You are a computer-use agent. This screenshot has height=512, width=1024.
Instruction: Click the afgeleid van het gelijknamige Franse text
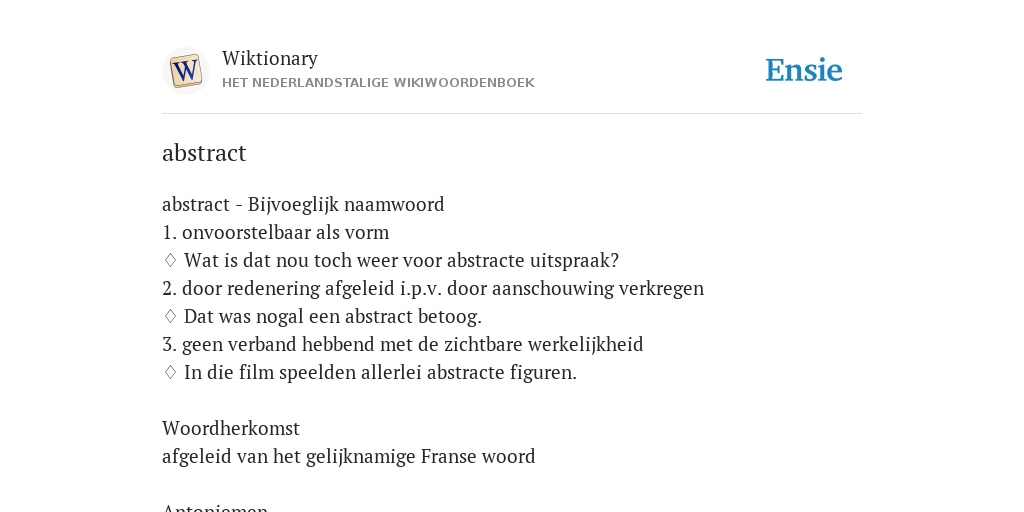(x=349, y=456)
